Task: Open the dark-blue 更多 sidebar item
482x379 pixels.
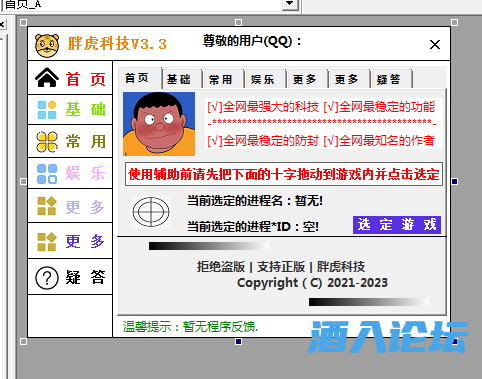Action: coord(70,241)
